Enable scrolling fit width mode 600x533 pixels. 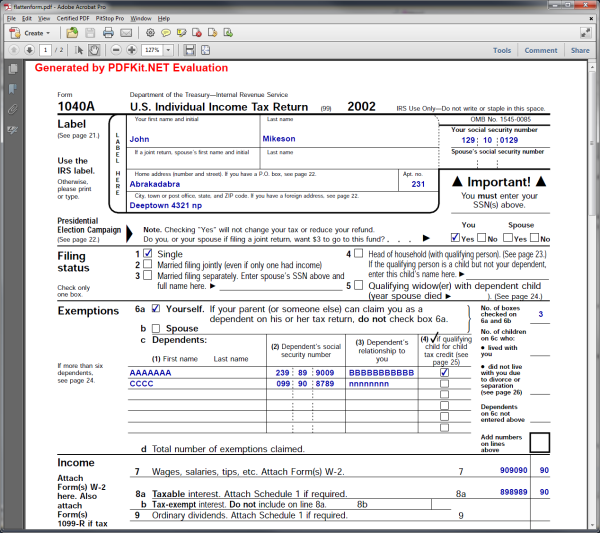tap(189, 50)
